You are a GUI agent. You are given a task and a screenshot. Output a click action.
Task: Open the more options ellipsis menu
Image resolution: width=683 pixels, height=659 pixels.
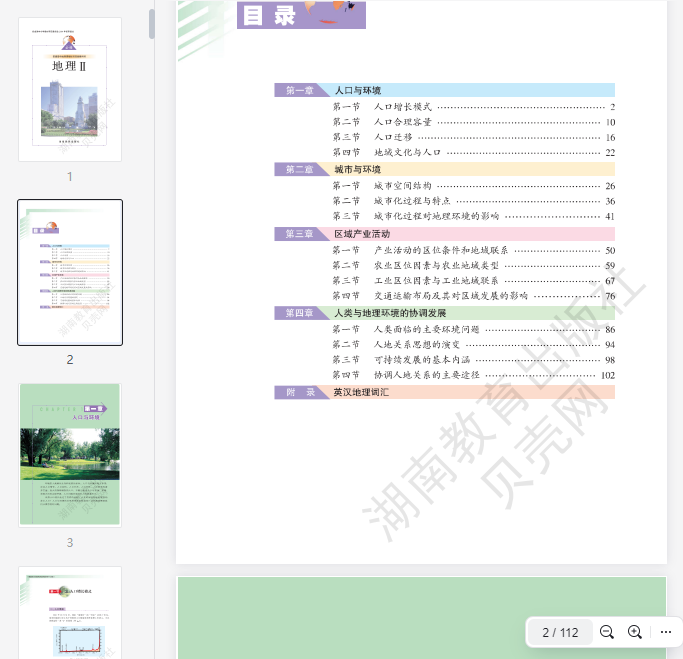(x=666, y=632)
